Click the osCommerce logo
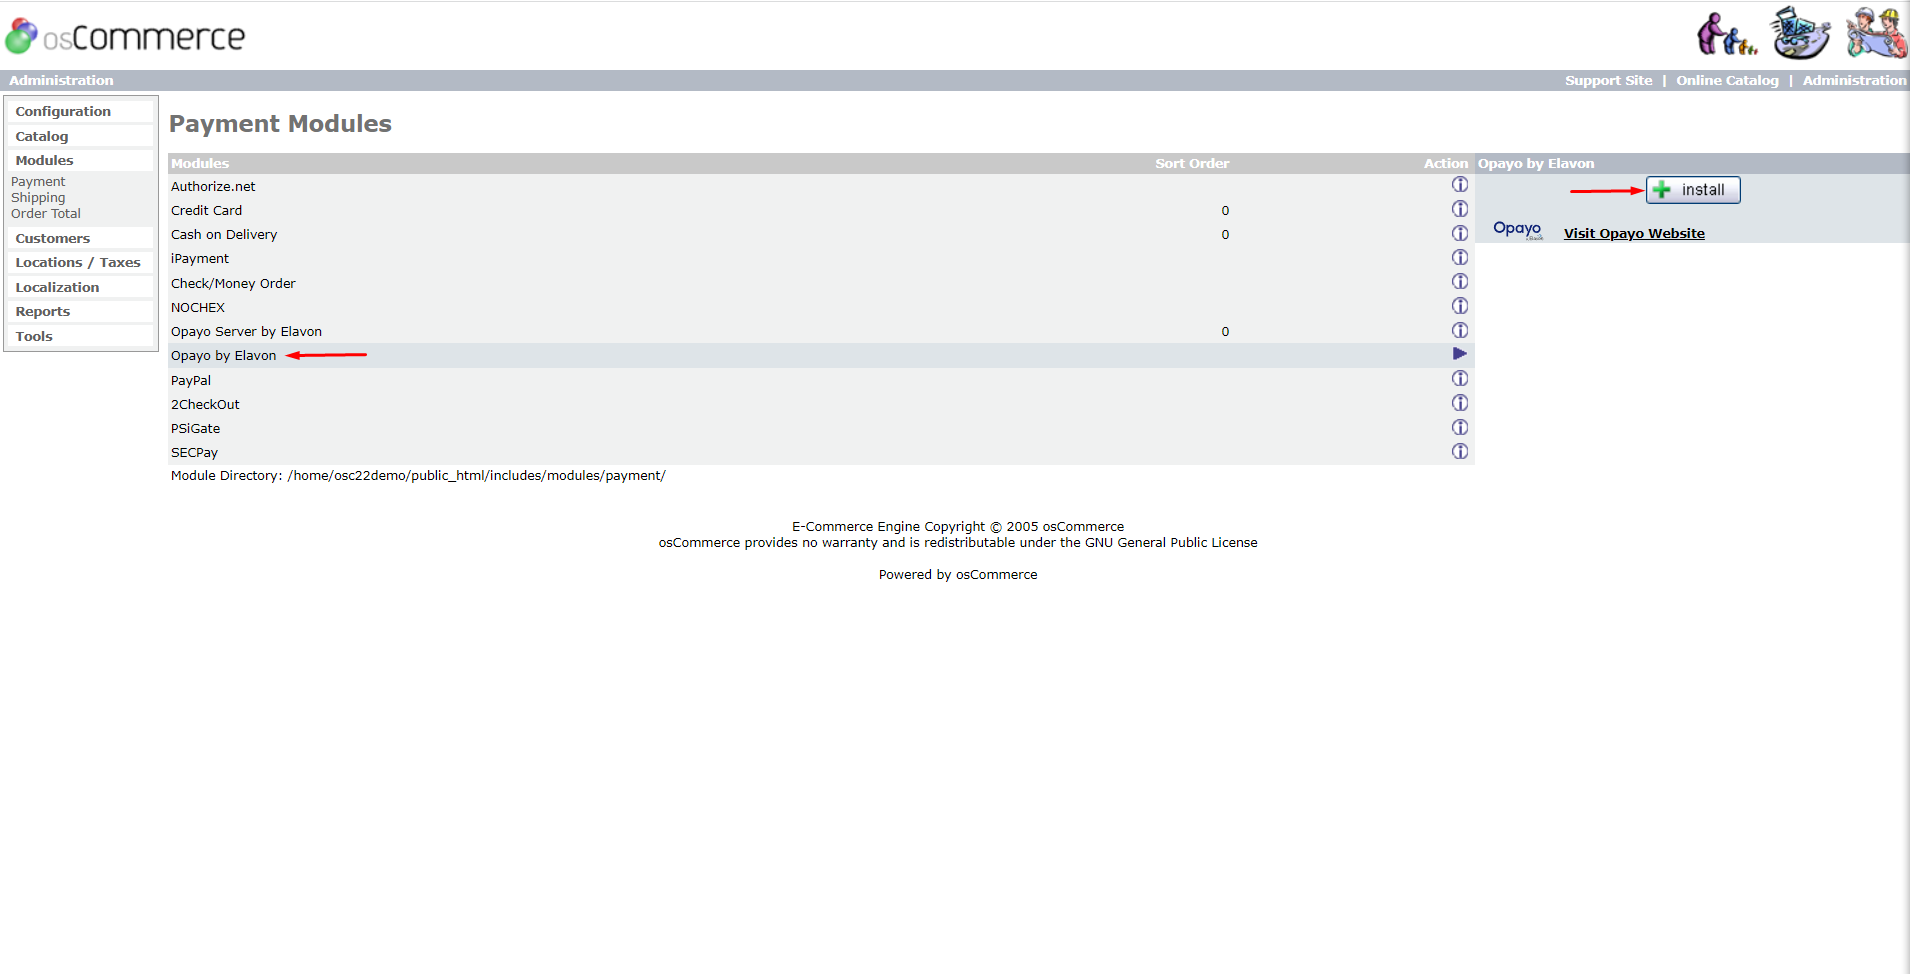Screen dimensions: 1910x974 pyautogui.click(x=125, y=36)
